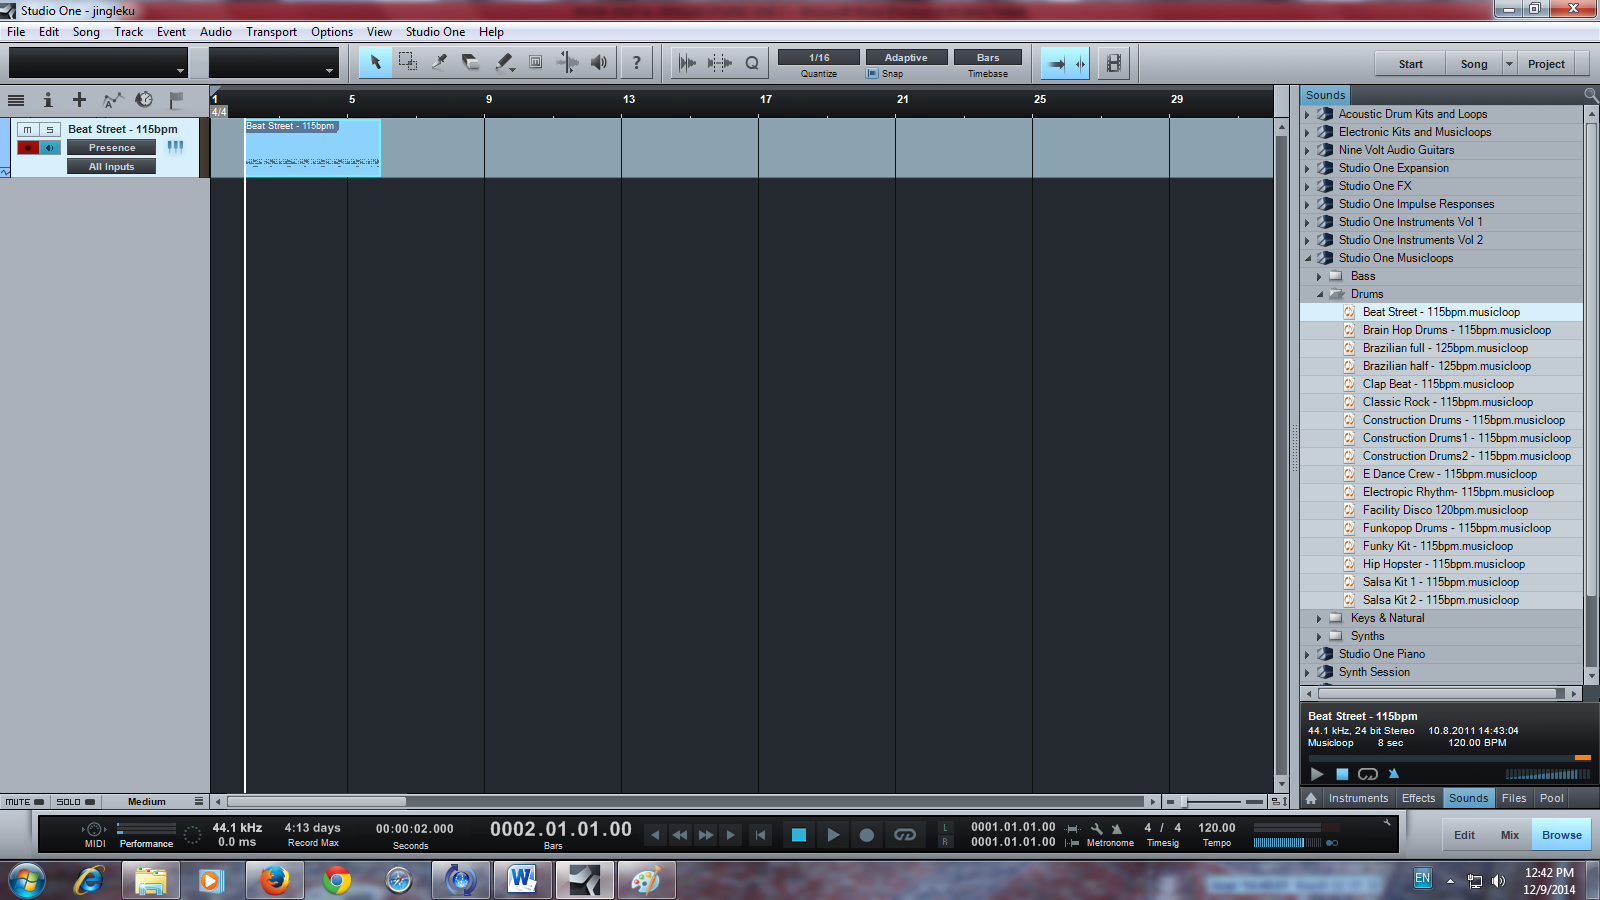1600x900 pixels.
Task: Open the Mix view
Action: (x=1509, y=835)
